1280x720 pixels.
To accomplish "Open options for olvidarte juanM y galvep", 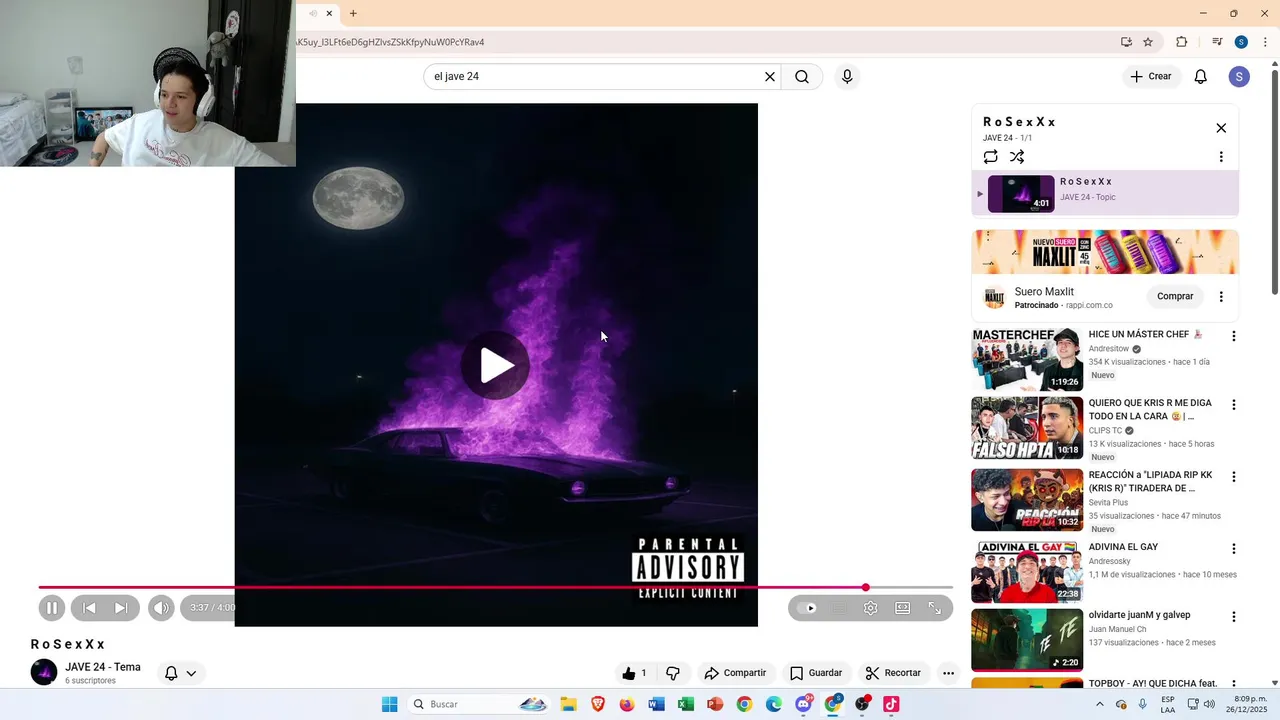I will tap(1233, 617).
